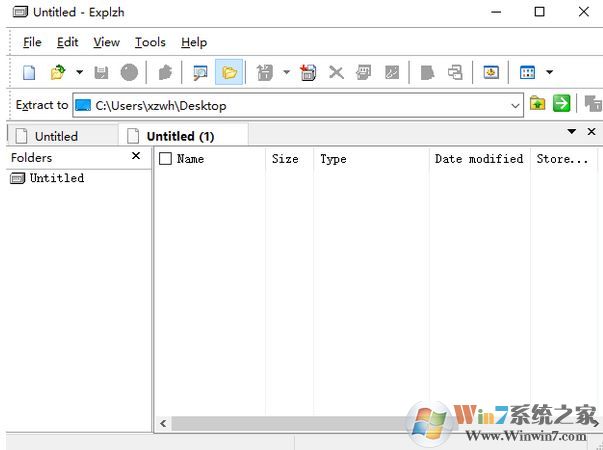Toggle the folders pane toolbar button
Viewport: 603px width, 450px height.
(230, 72)
